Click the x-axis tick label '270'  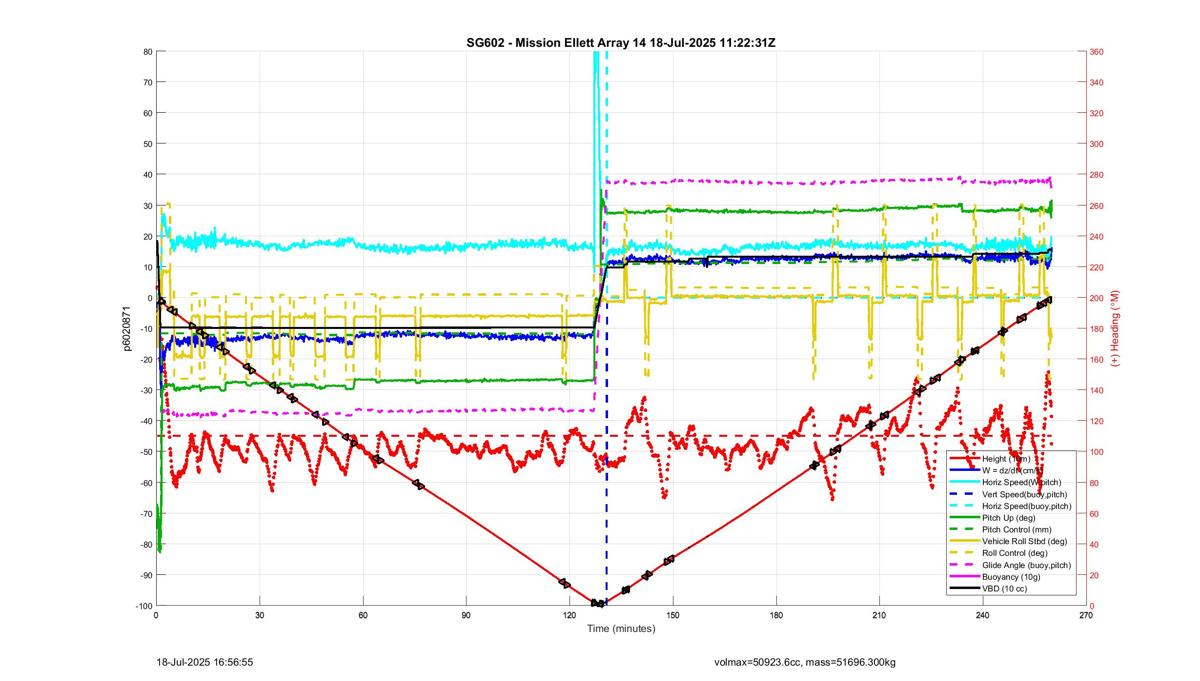point(1086,615)
